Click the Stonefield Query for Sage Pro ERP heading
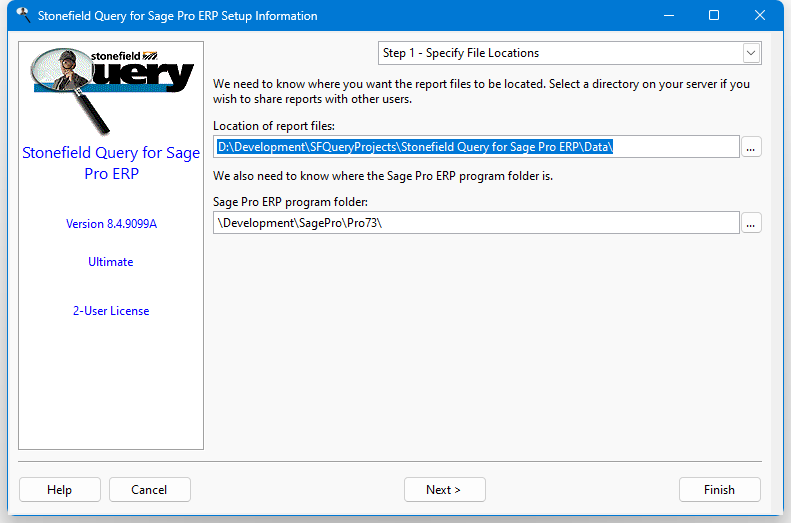Viewport: 791px width, 523px height. (x=111, y=162)
